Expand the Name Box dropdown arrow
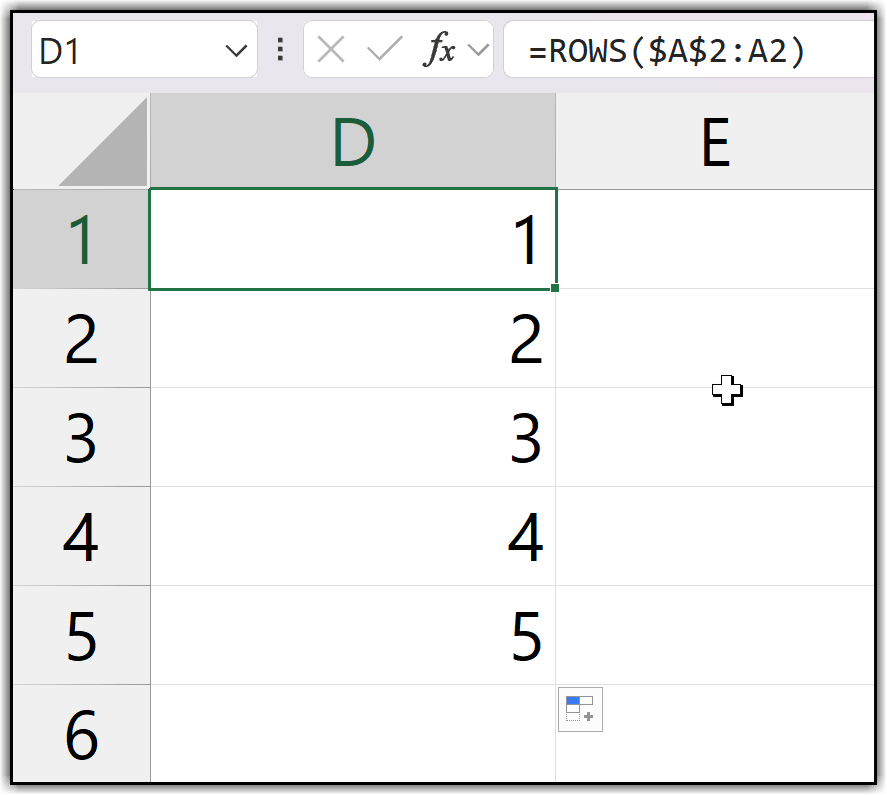Image resolution: width=887 pixels, height=795 pixels. tap(236, 51)
